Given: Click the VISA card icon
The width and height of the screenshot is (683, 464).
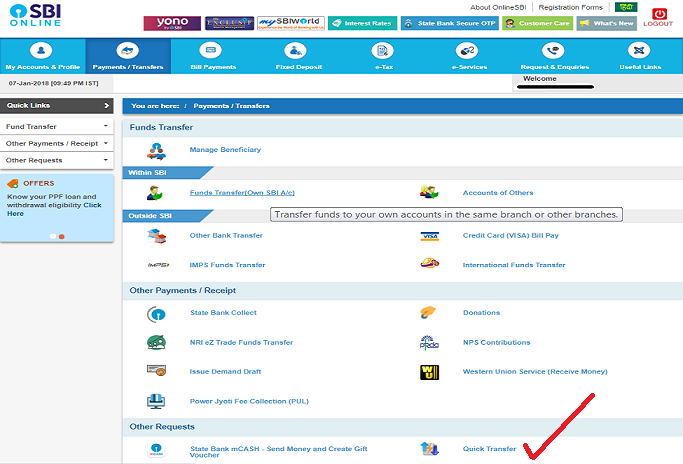Looking at the screenshot, I should (x=429, y=236).
